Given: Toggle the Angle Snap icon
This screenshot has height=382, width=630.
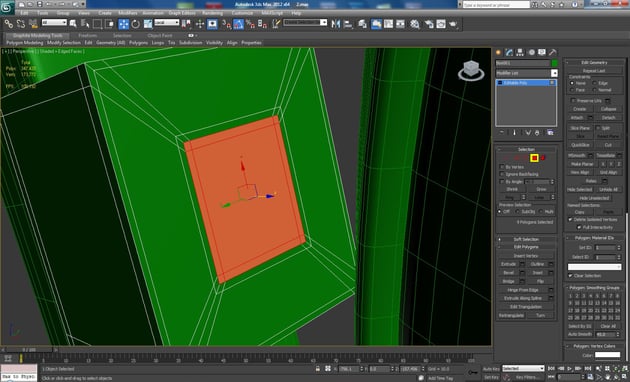Looking at the screenshot, I should (x=238, y=24).
